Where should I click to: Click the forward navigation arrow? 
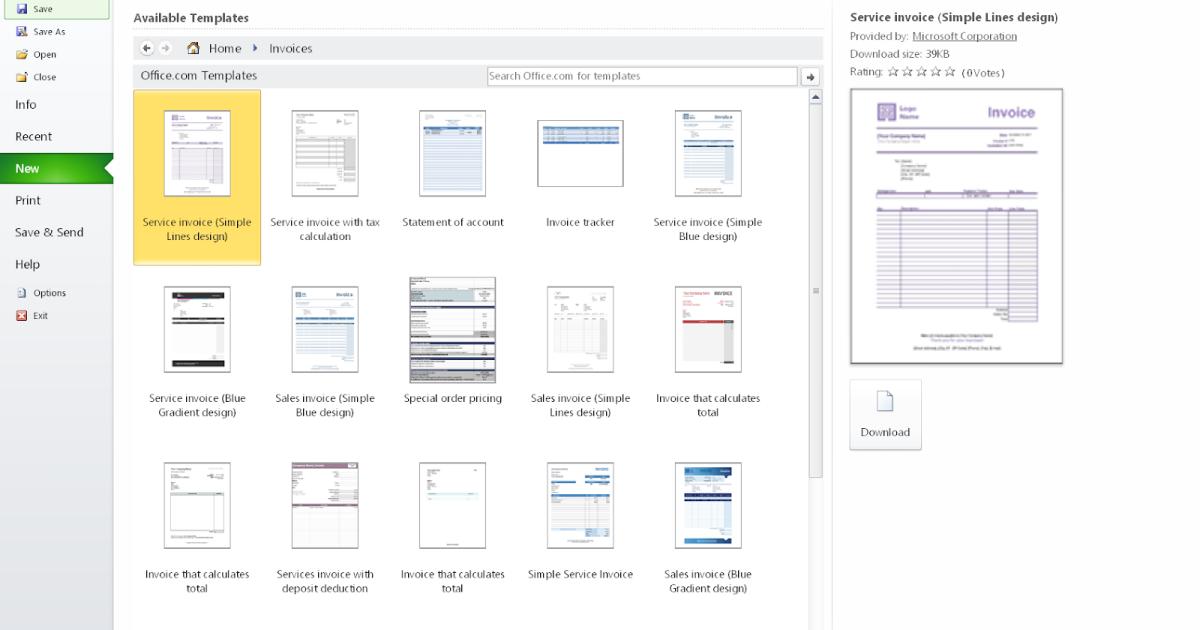click(164, 48)
